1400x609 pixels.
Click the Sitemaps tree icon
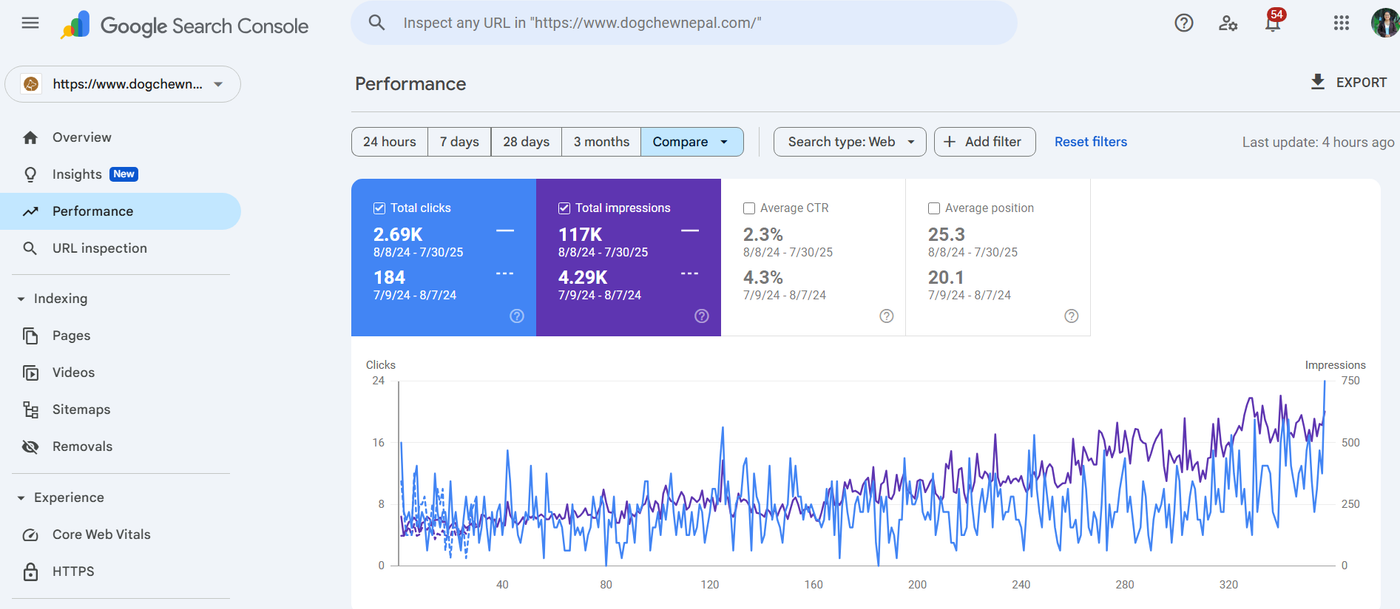[x=31, y=410]
